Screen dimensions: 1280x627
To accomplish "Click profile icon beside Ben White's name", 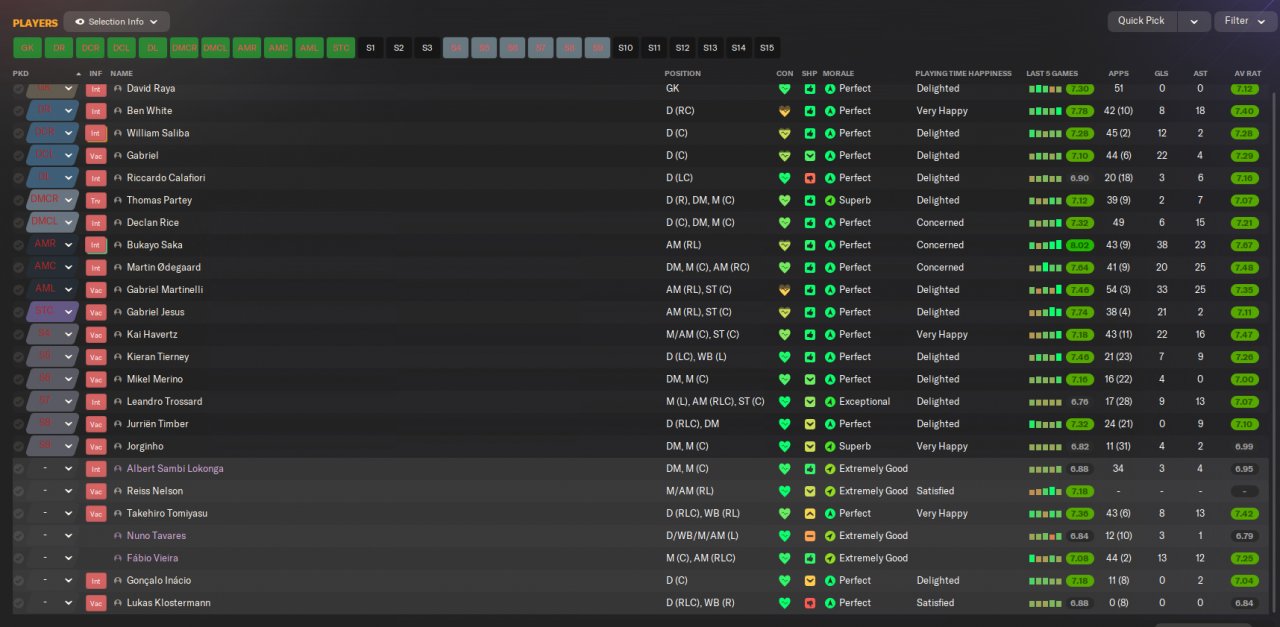I will 118,111.
